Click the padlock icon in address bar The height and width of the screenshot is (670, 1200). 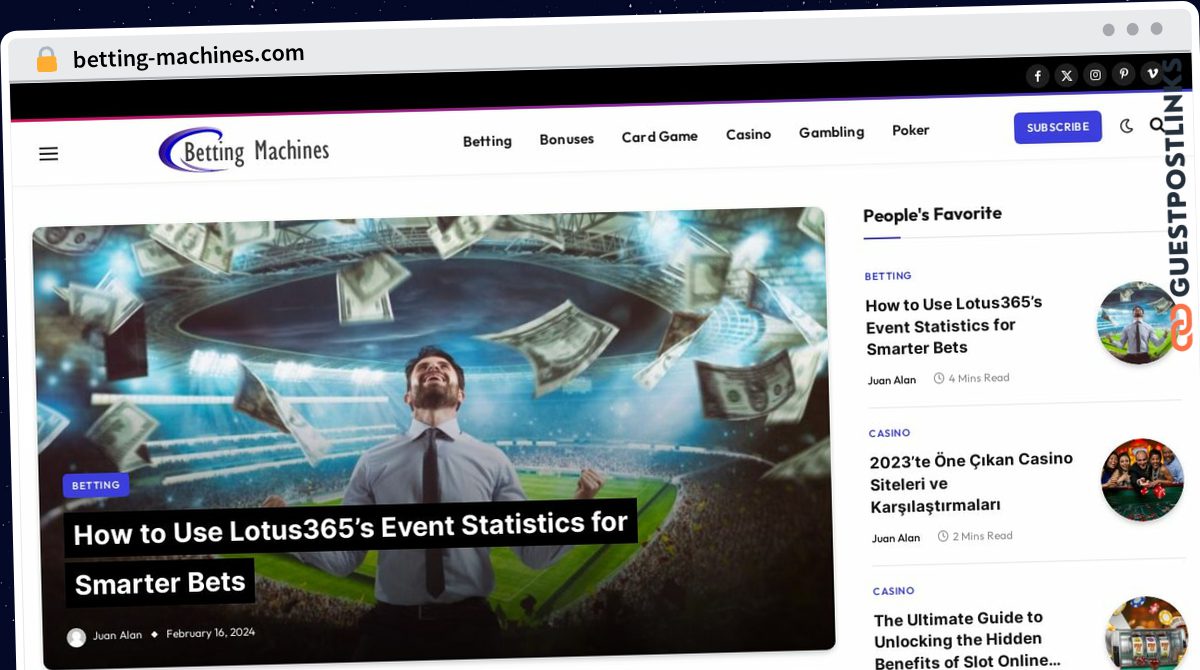click(46, 59)
